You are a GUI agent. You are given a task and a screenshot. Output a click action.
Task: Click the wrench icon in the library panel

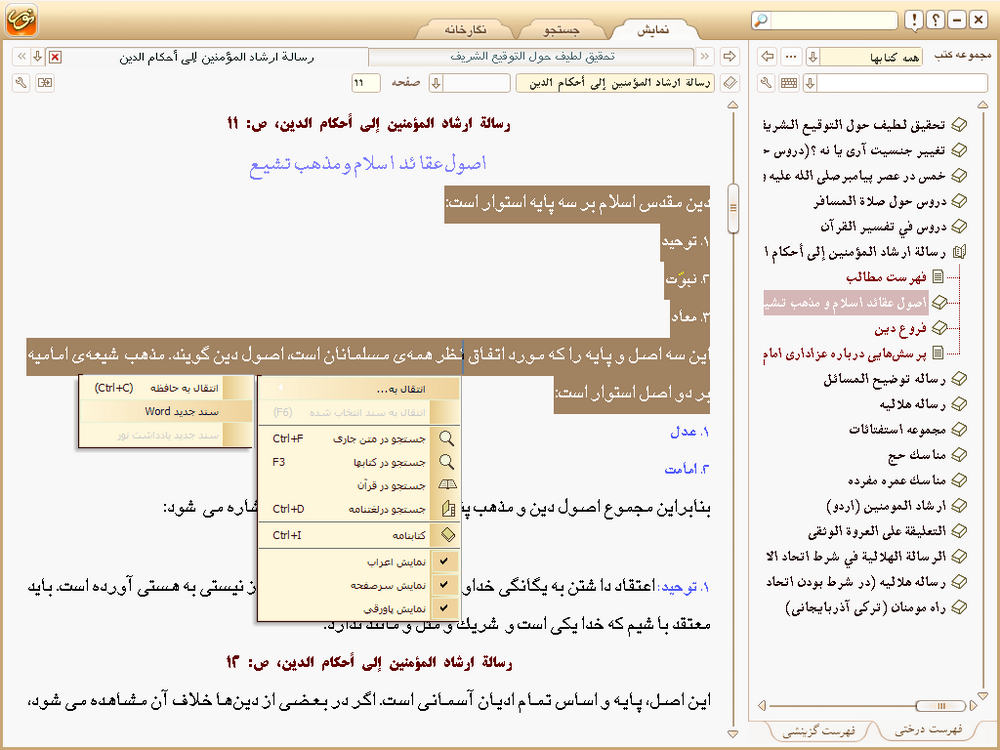tap(767, 83)
